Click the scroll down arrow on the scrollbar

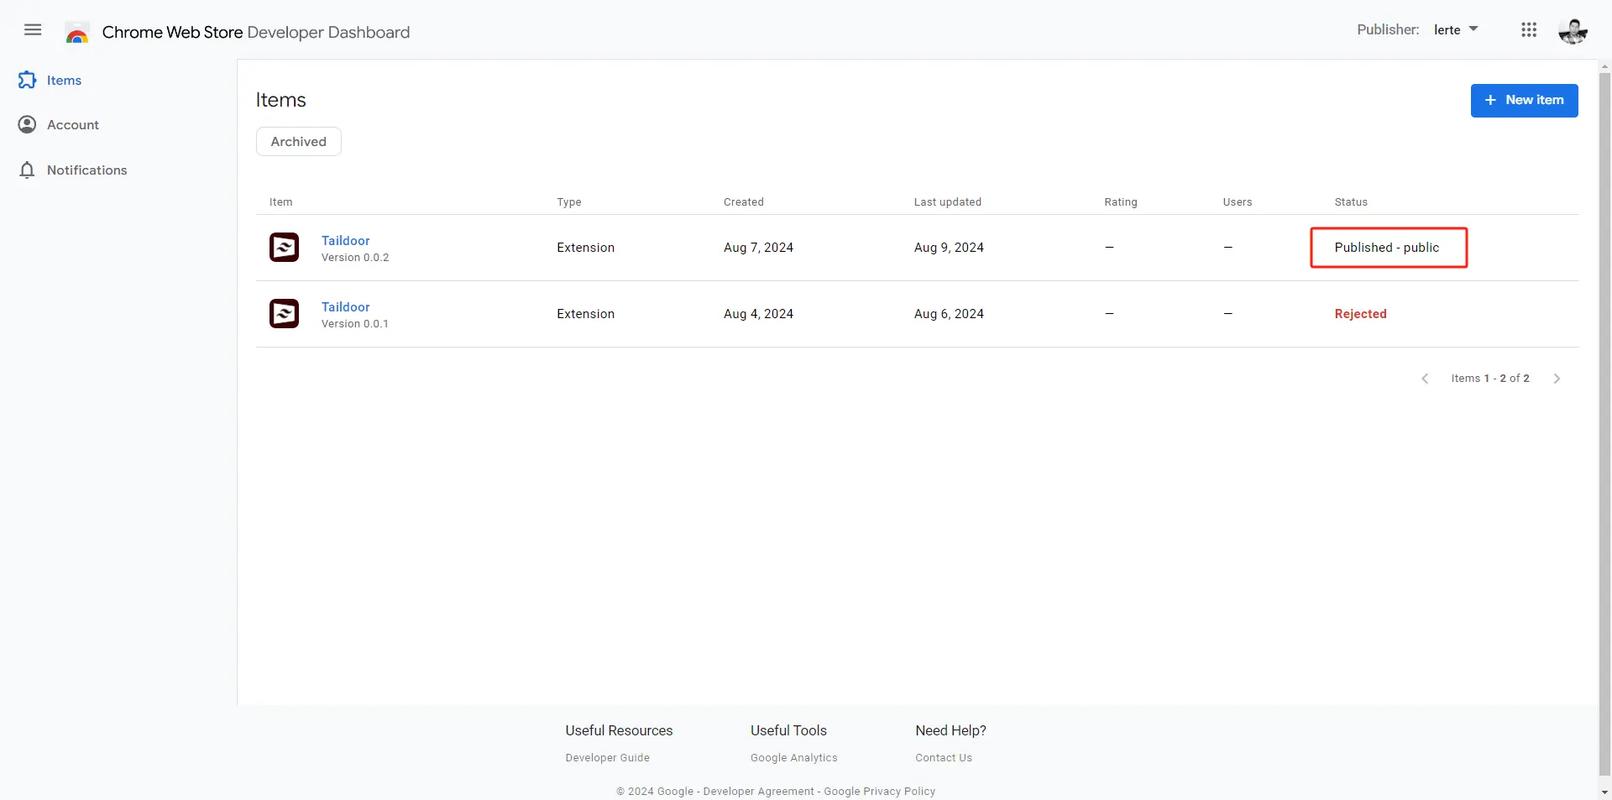click(1604, 792)
